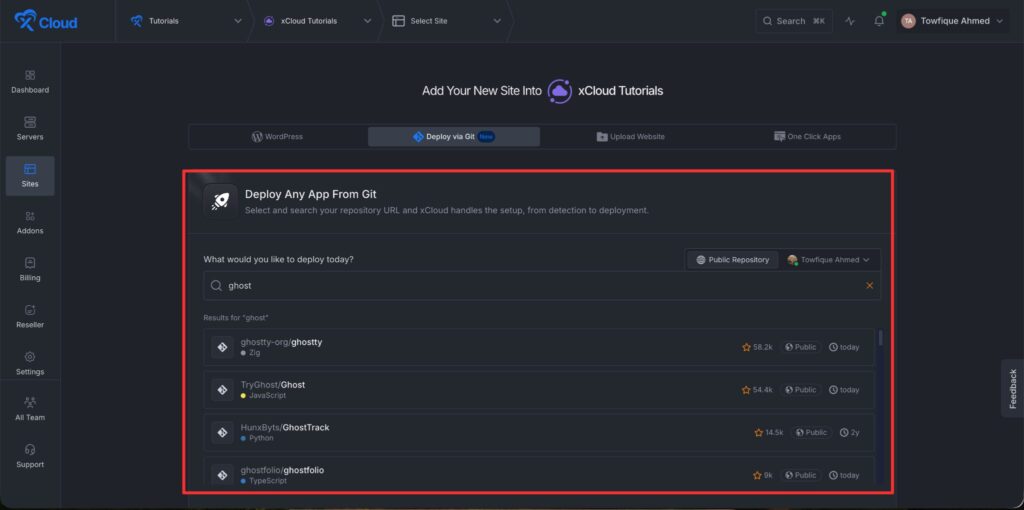
Task: Open Support in the sidebar
Action: 30,456
